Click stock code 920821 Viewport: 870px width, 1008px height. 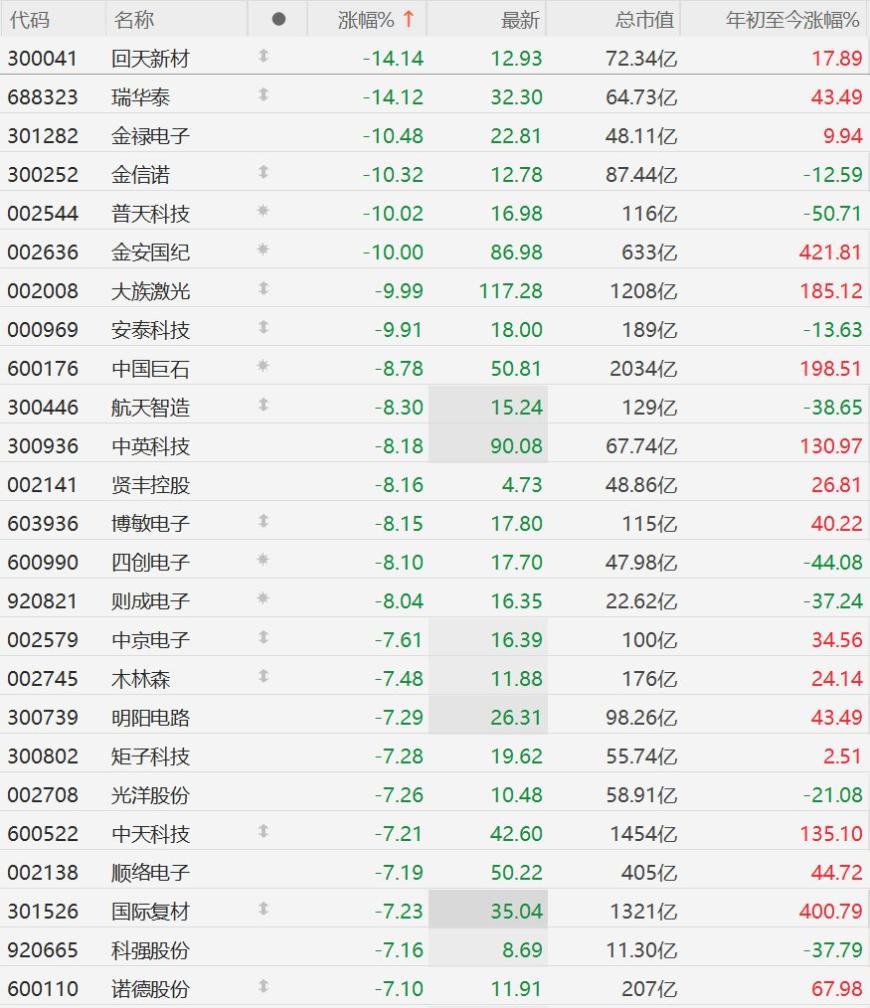pos(42,601)
